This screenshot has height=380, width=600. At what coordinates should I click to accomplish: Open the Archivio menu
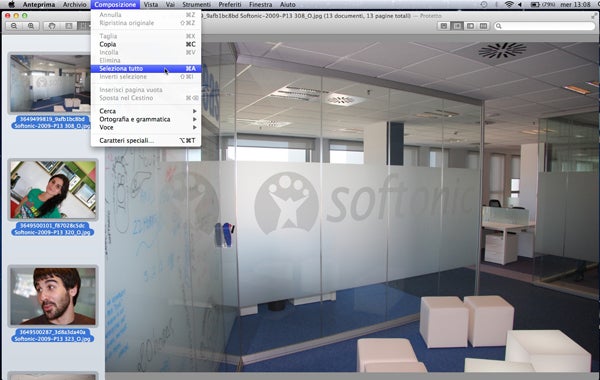tap(75, 5)
